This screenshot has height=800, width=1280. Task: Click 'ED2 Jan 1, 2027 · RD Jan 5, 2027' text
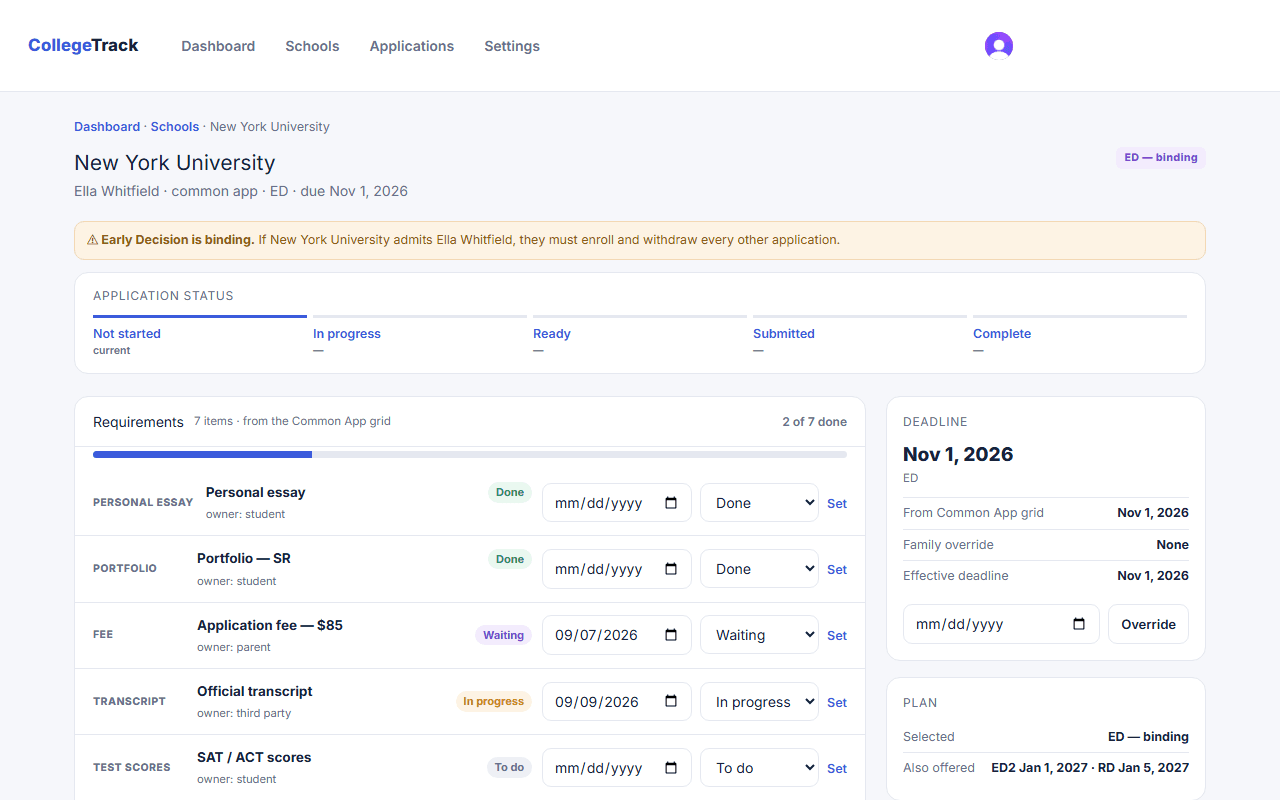coord(1090,768)
